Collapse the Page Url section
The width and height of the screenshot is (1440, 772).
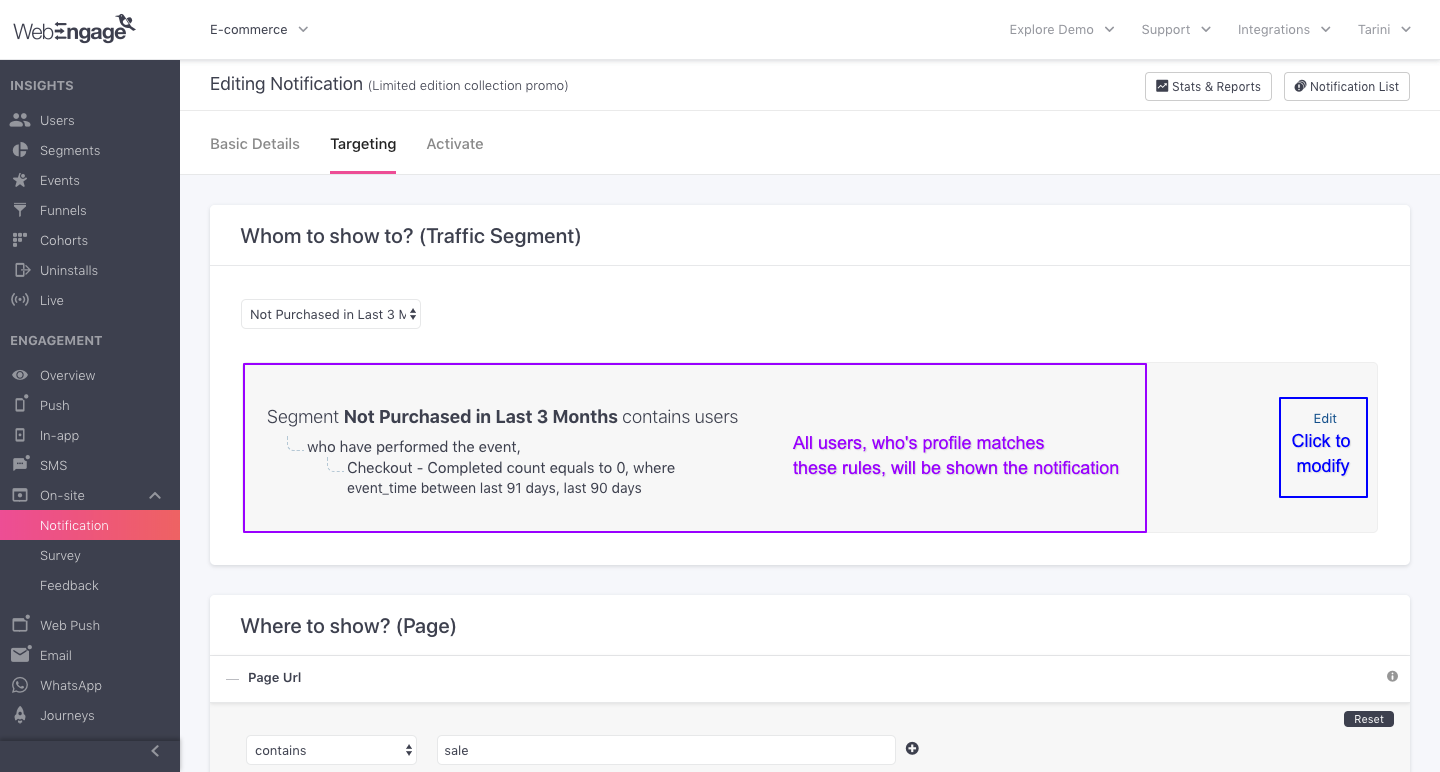point(232,678)
